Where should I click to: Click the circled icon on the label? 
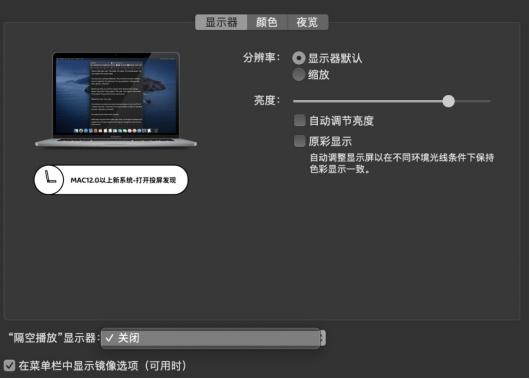tap(49, 180)
